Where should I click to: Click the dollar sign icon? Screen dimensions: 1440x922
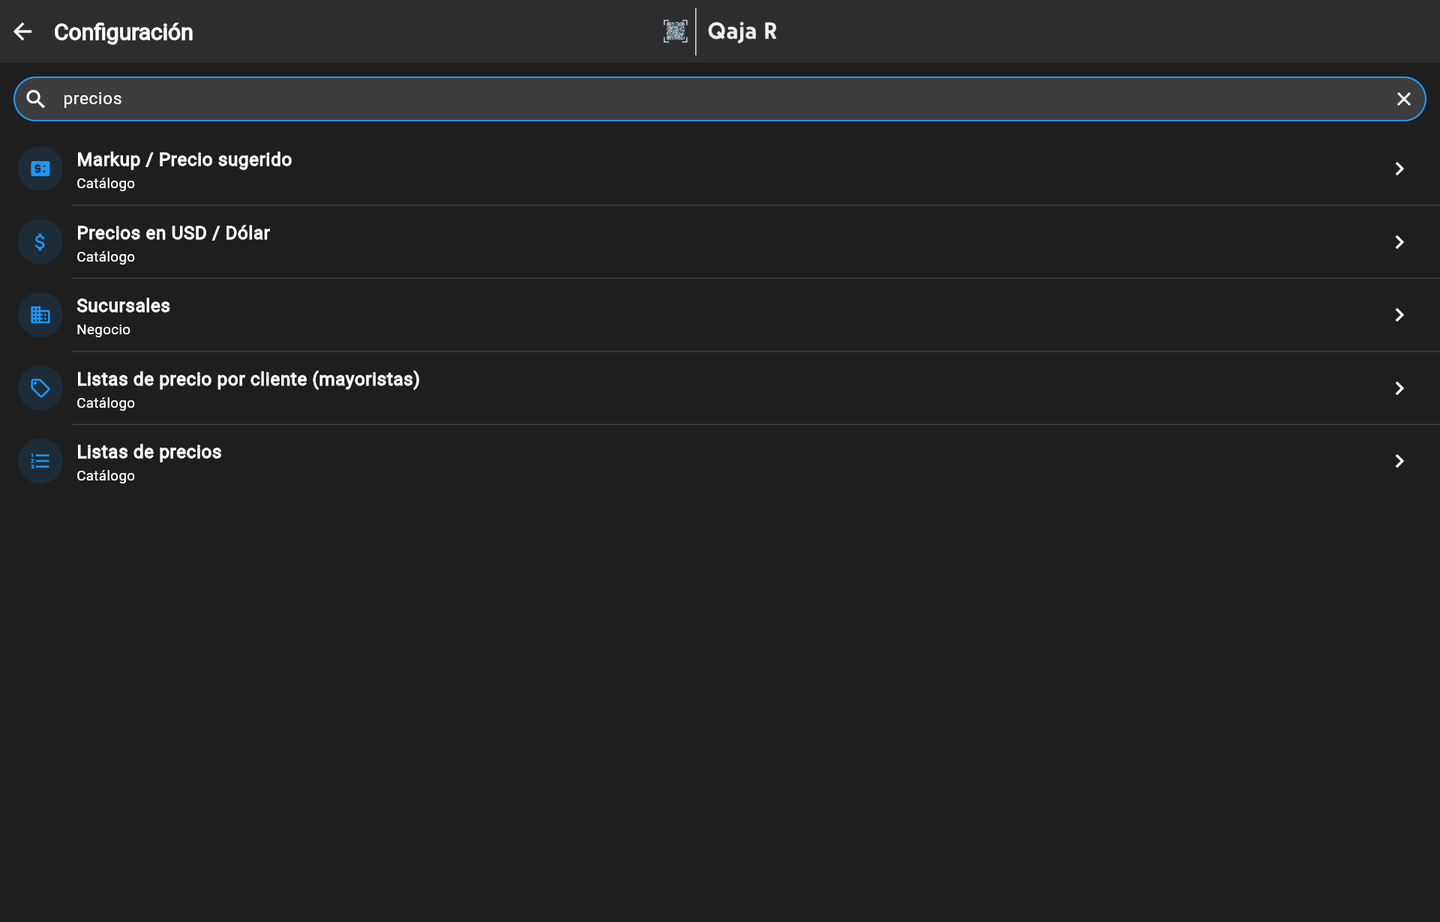coord(40,242)
